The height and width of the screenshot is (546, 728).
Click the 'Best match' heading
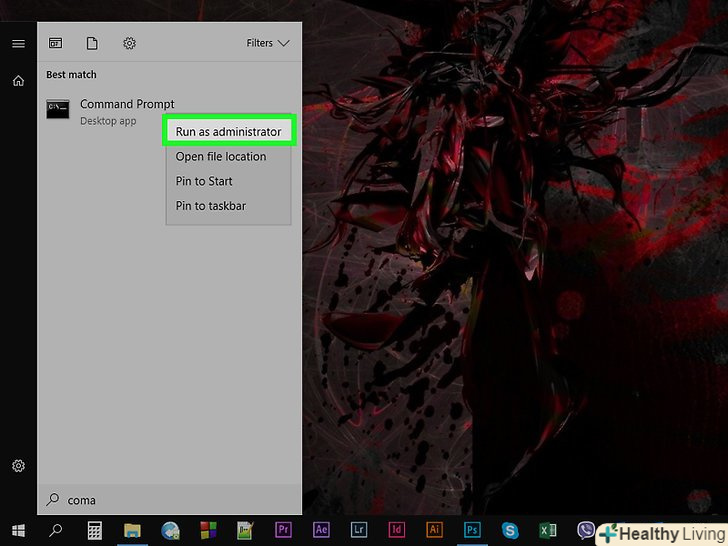click(x=72, y=75)
